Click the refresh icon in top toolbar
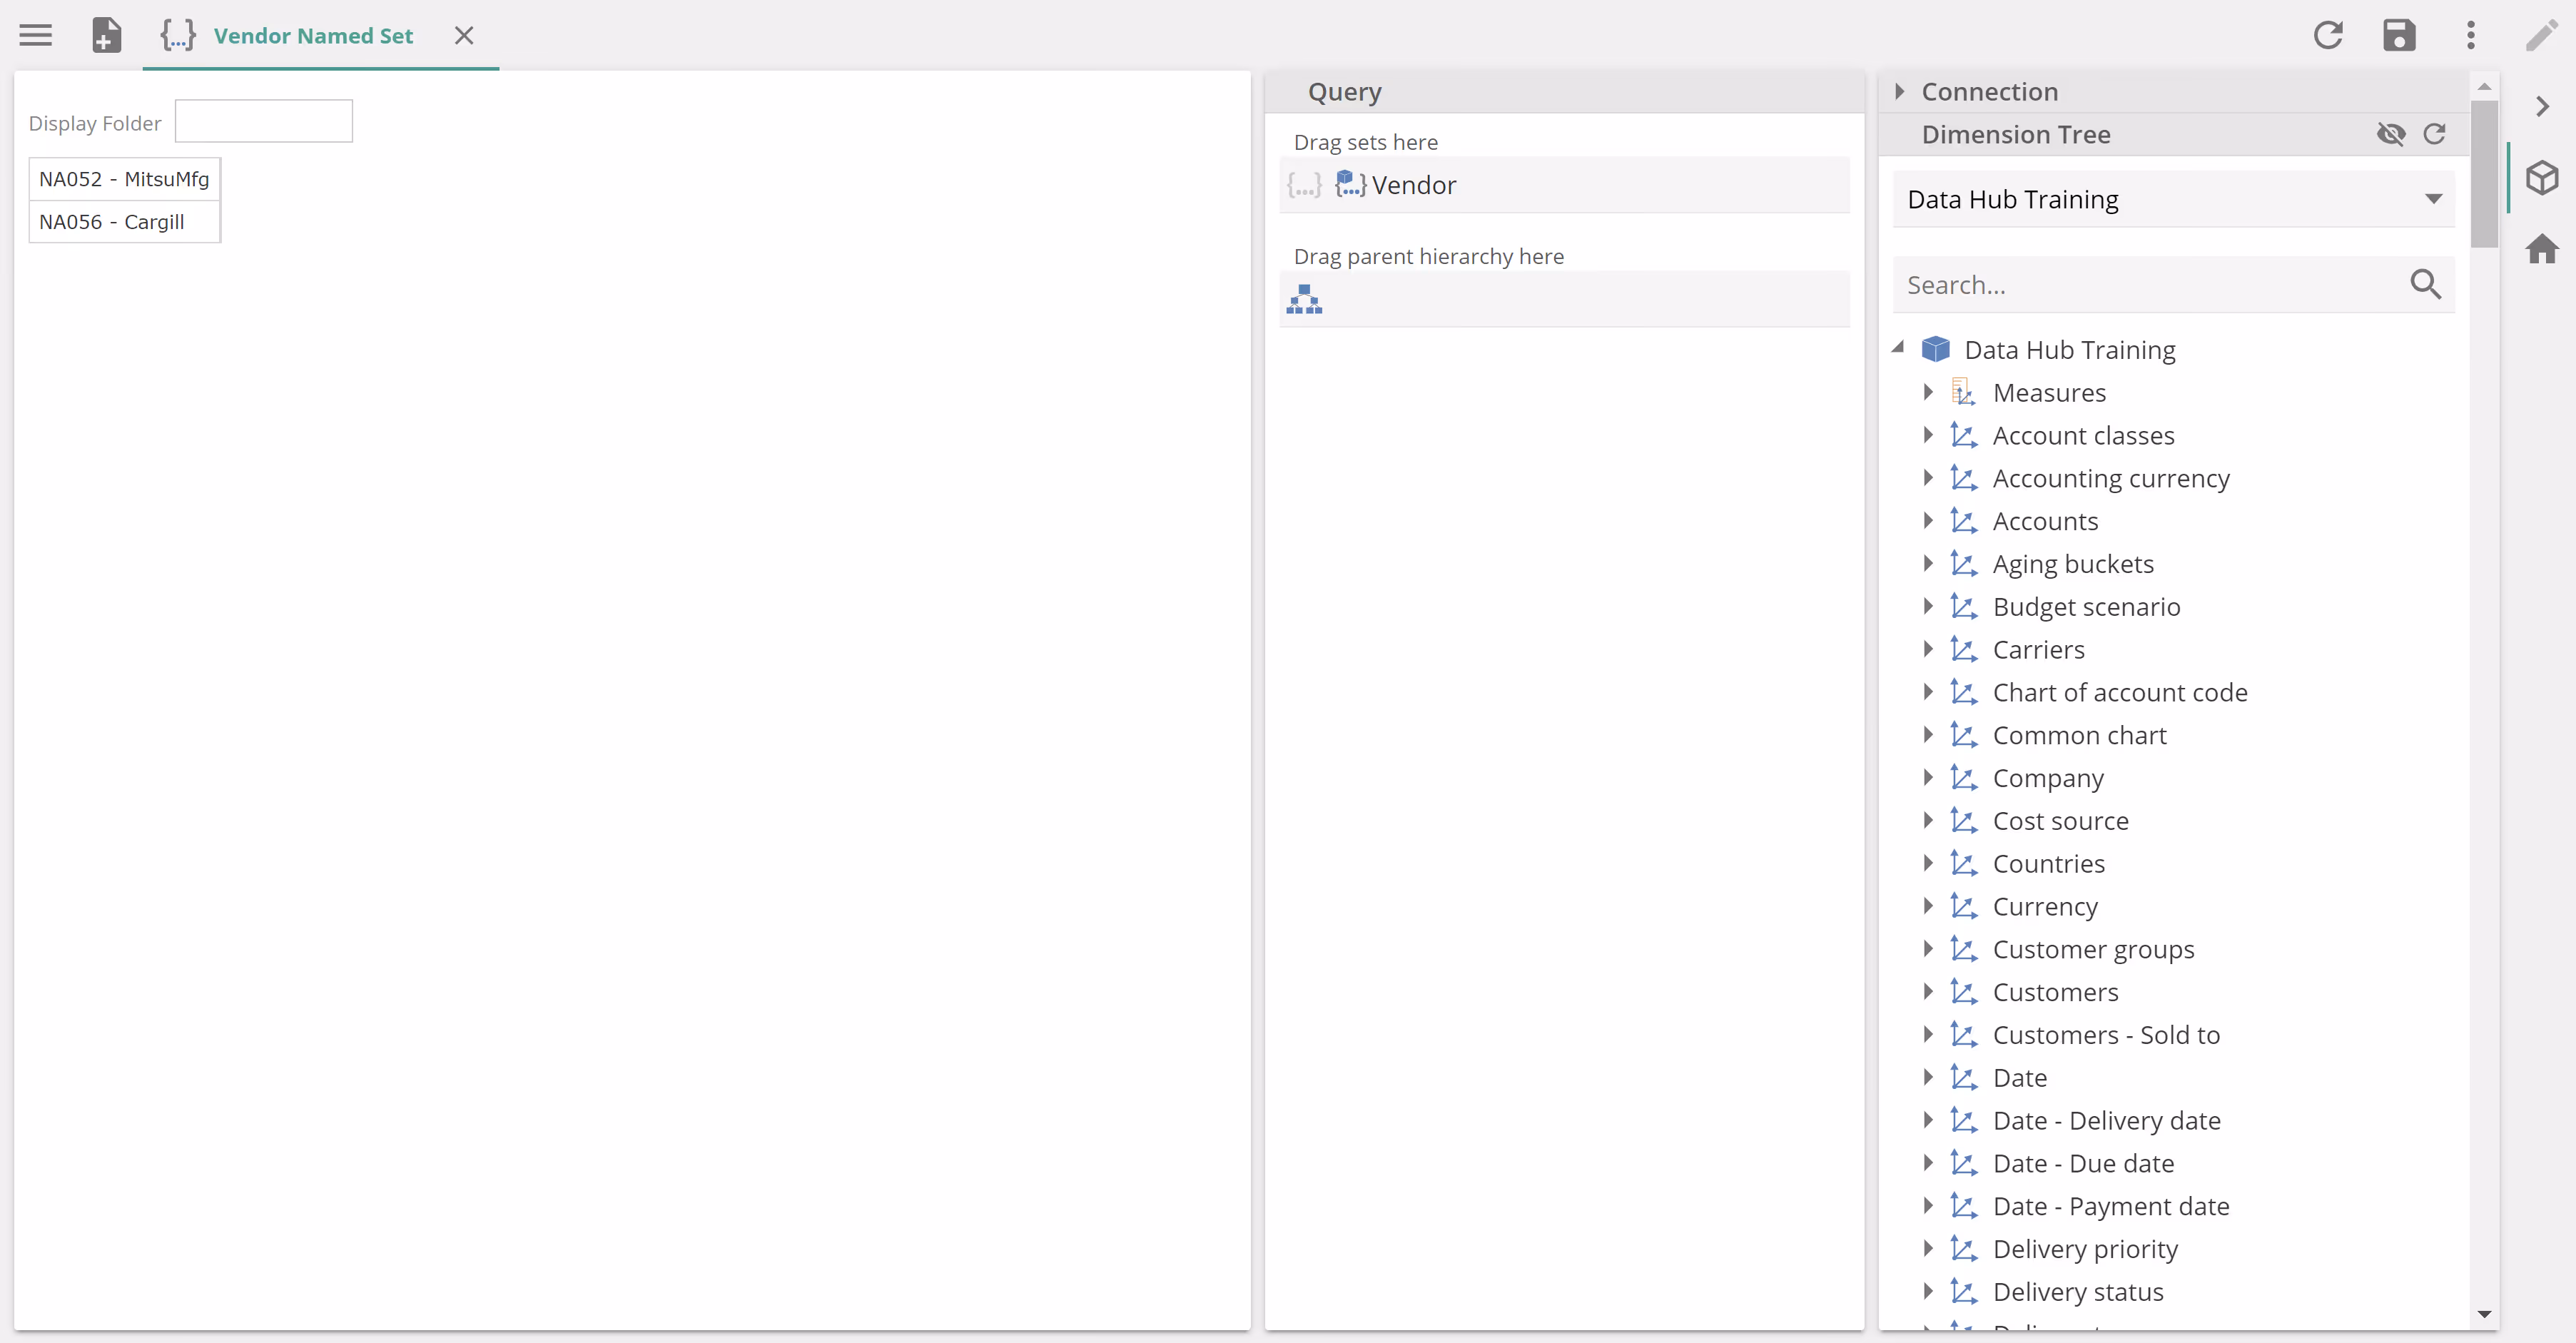Screen dimensions: 2576x1343 (x=2327, y=36)
